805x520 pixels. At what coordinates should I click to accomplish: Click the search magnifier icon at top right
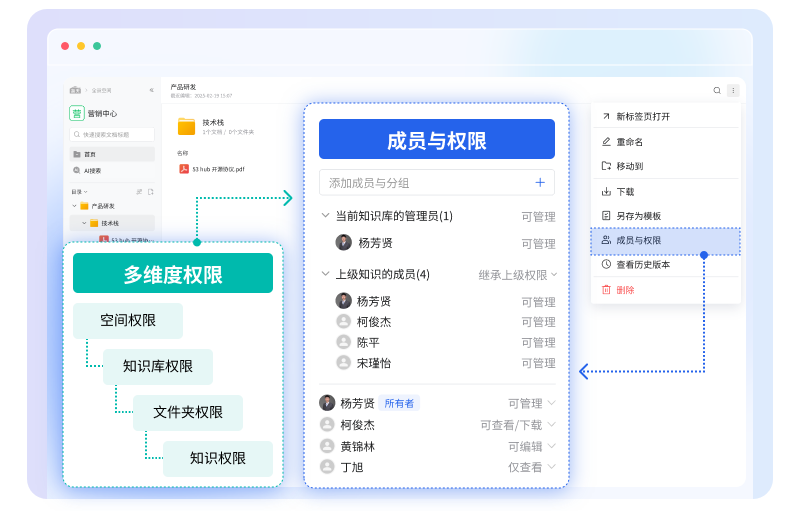pos(717,90)
